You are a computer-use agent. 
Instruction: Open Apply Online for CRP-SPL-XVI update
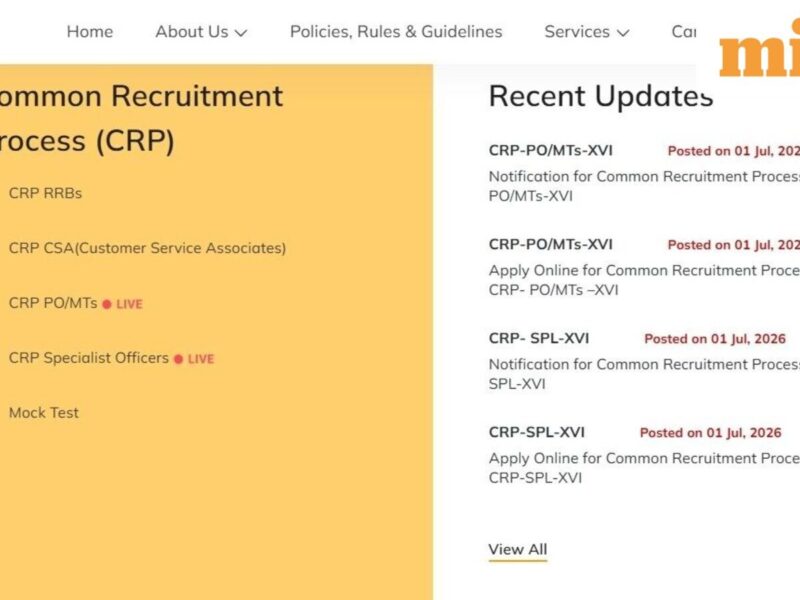pyautogui.click(x=644, y=467)
